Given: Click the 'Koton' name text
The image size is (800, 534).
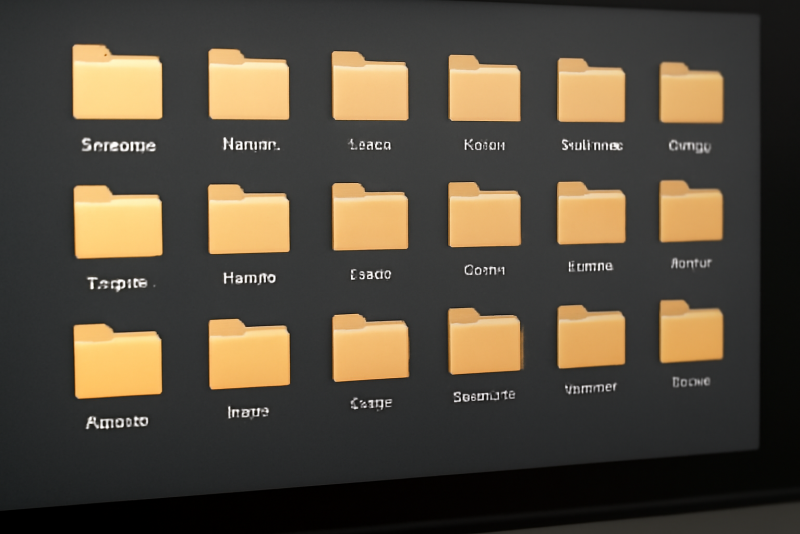Looking at the screenshot, I should pos(484,145).
